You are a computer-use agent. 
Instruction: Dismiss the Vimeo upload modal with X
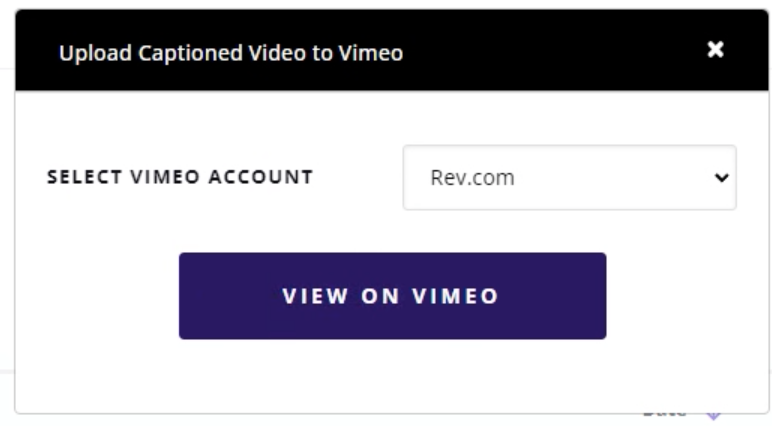coord(715,50)
